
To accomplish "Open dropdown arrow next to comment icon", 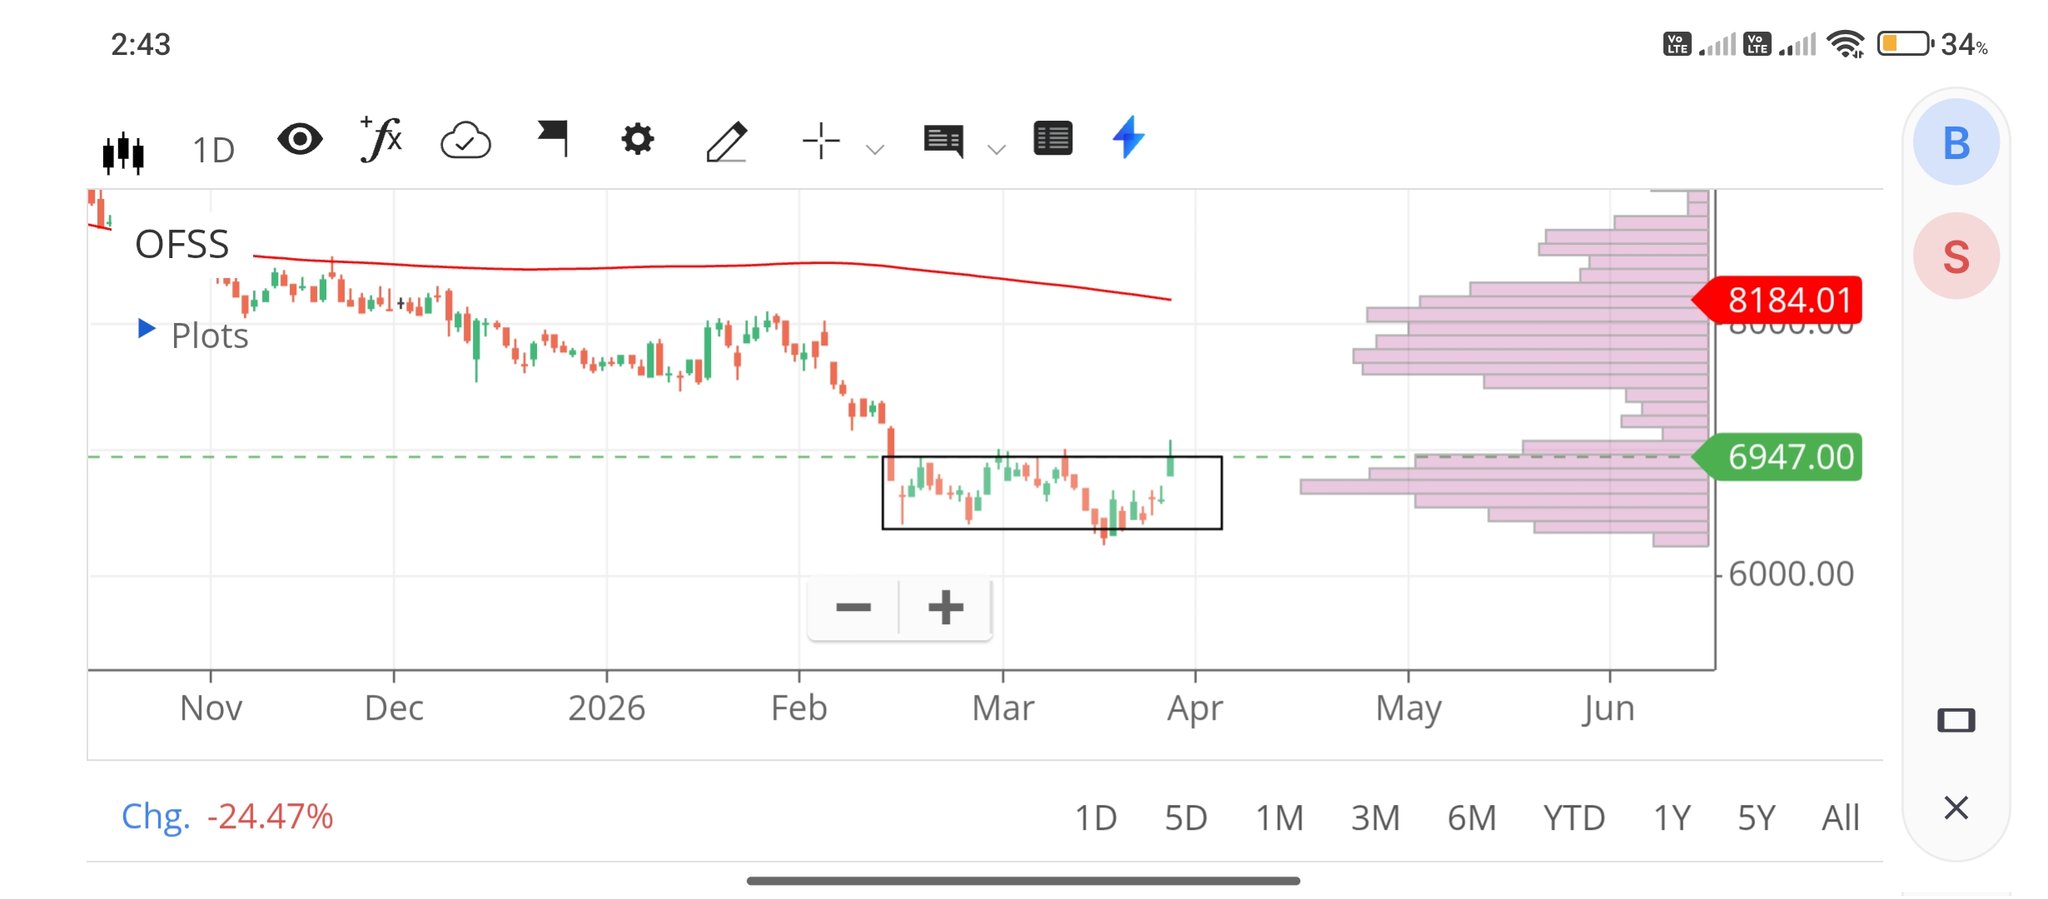I will click(x=996, y=150).
